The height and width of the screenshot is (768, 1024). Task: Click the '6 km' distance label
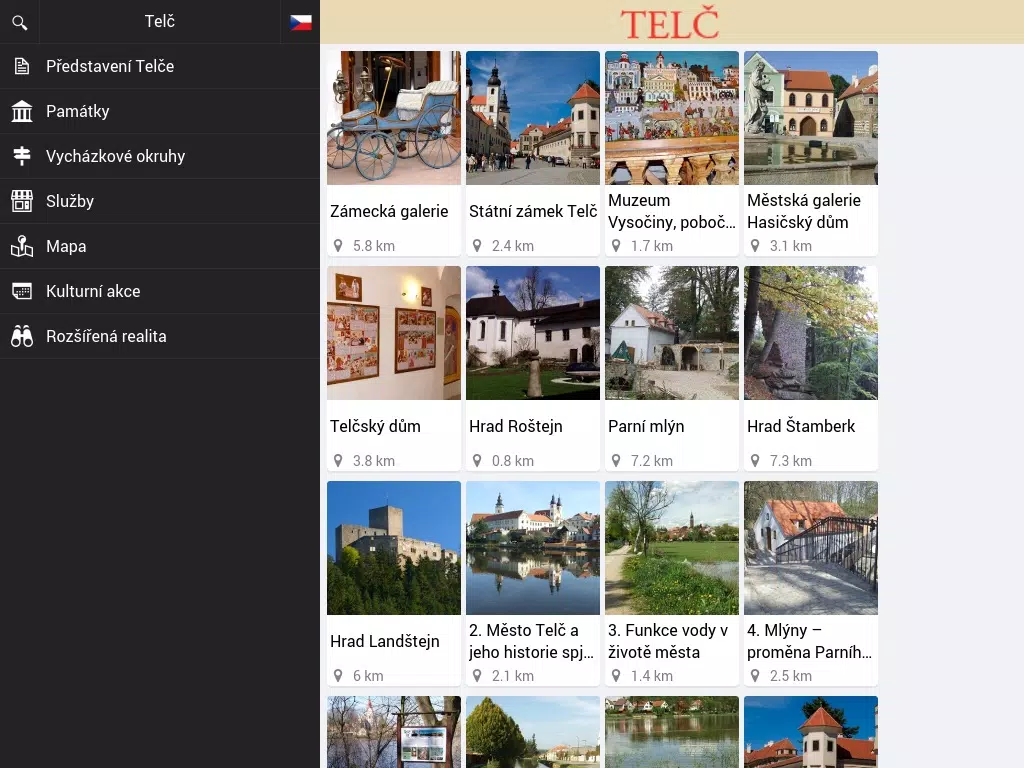coord(368,676)
